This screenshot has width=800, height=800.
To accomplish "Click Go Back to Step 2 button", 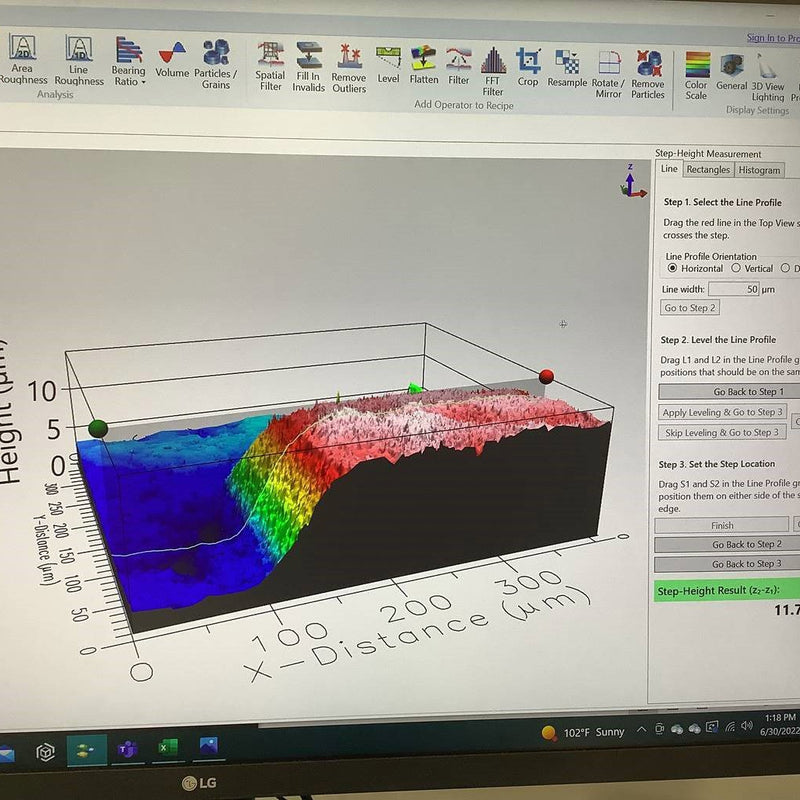I will (x=728, y=544).
